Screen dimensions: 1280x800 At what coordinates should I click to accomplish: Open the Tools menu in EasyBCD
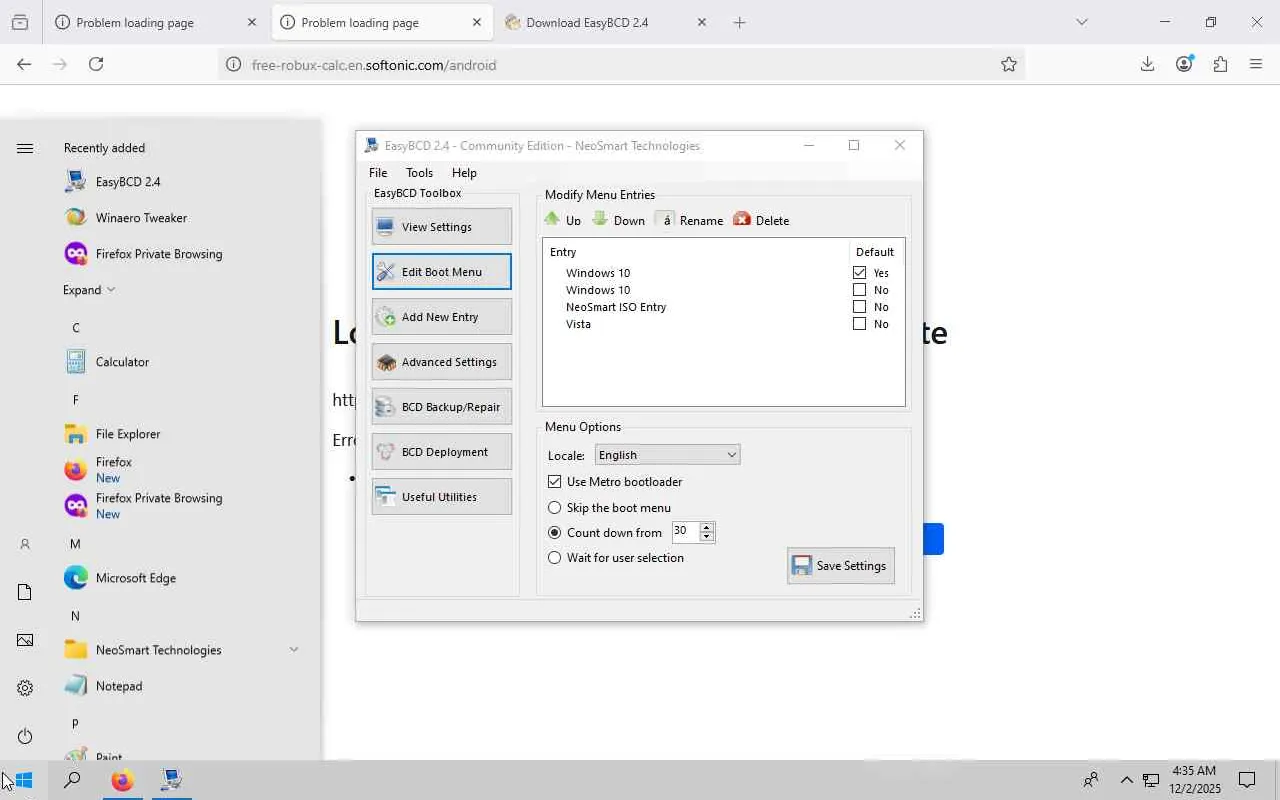pos(419,173)
